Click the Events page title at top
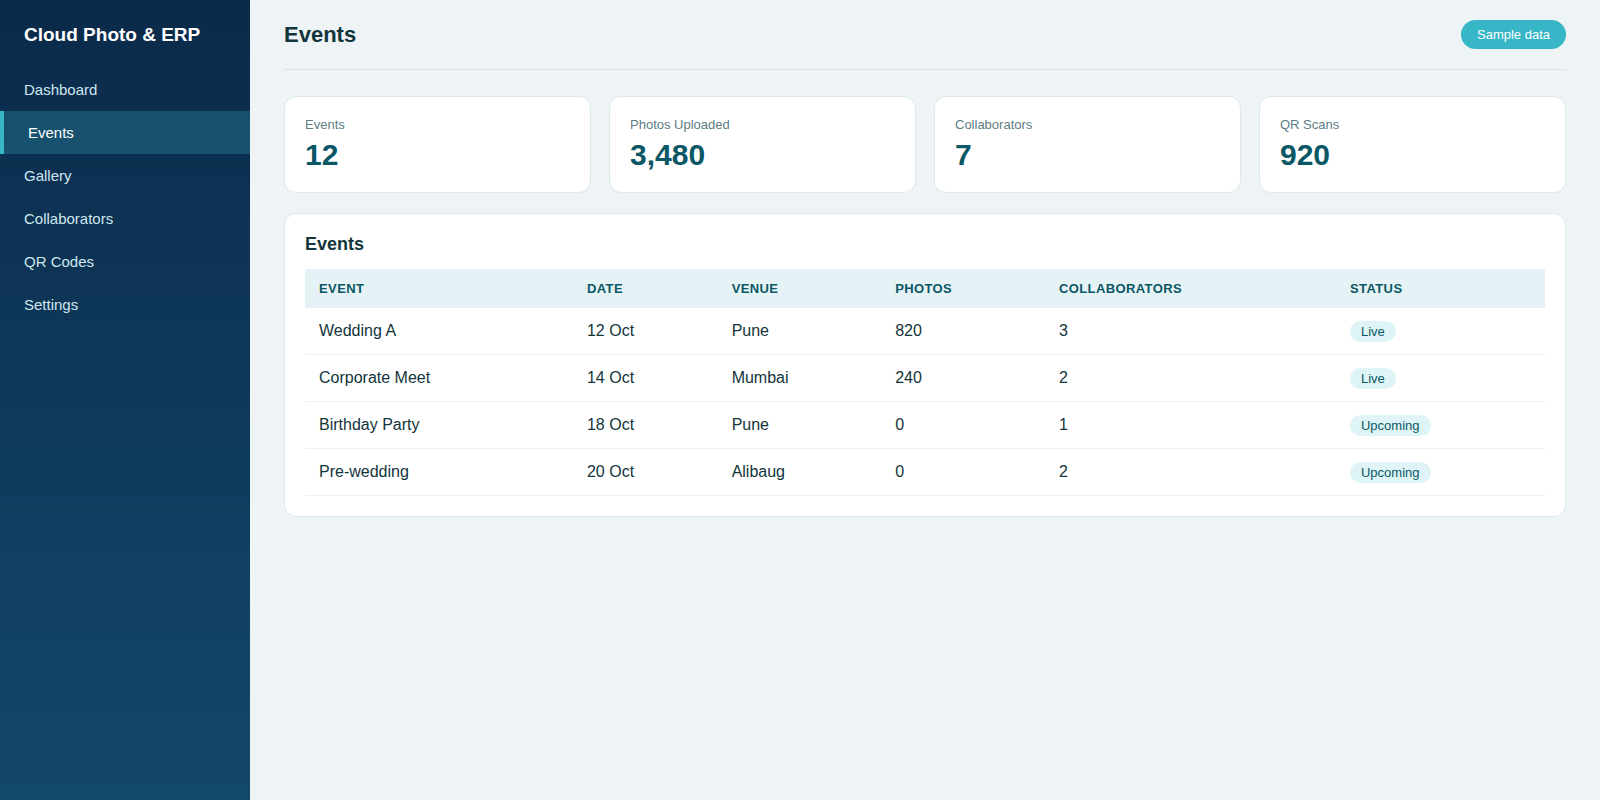This screenshot has width=1600, height=800. coord(320,35)
